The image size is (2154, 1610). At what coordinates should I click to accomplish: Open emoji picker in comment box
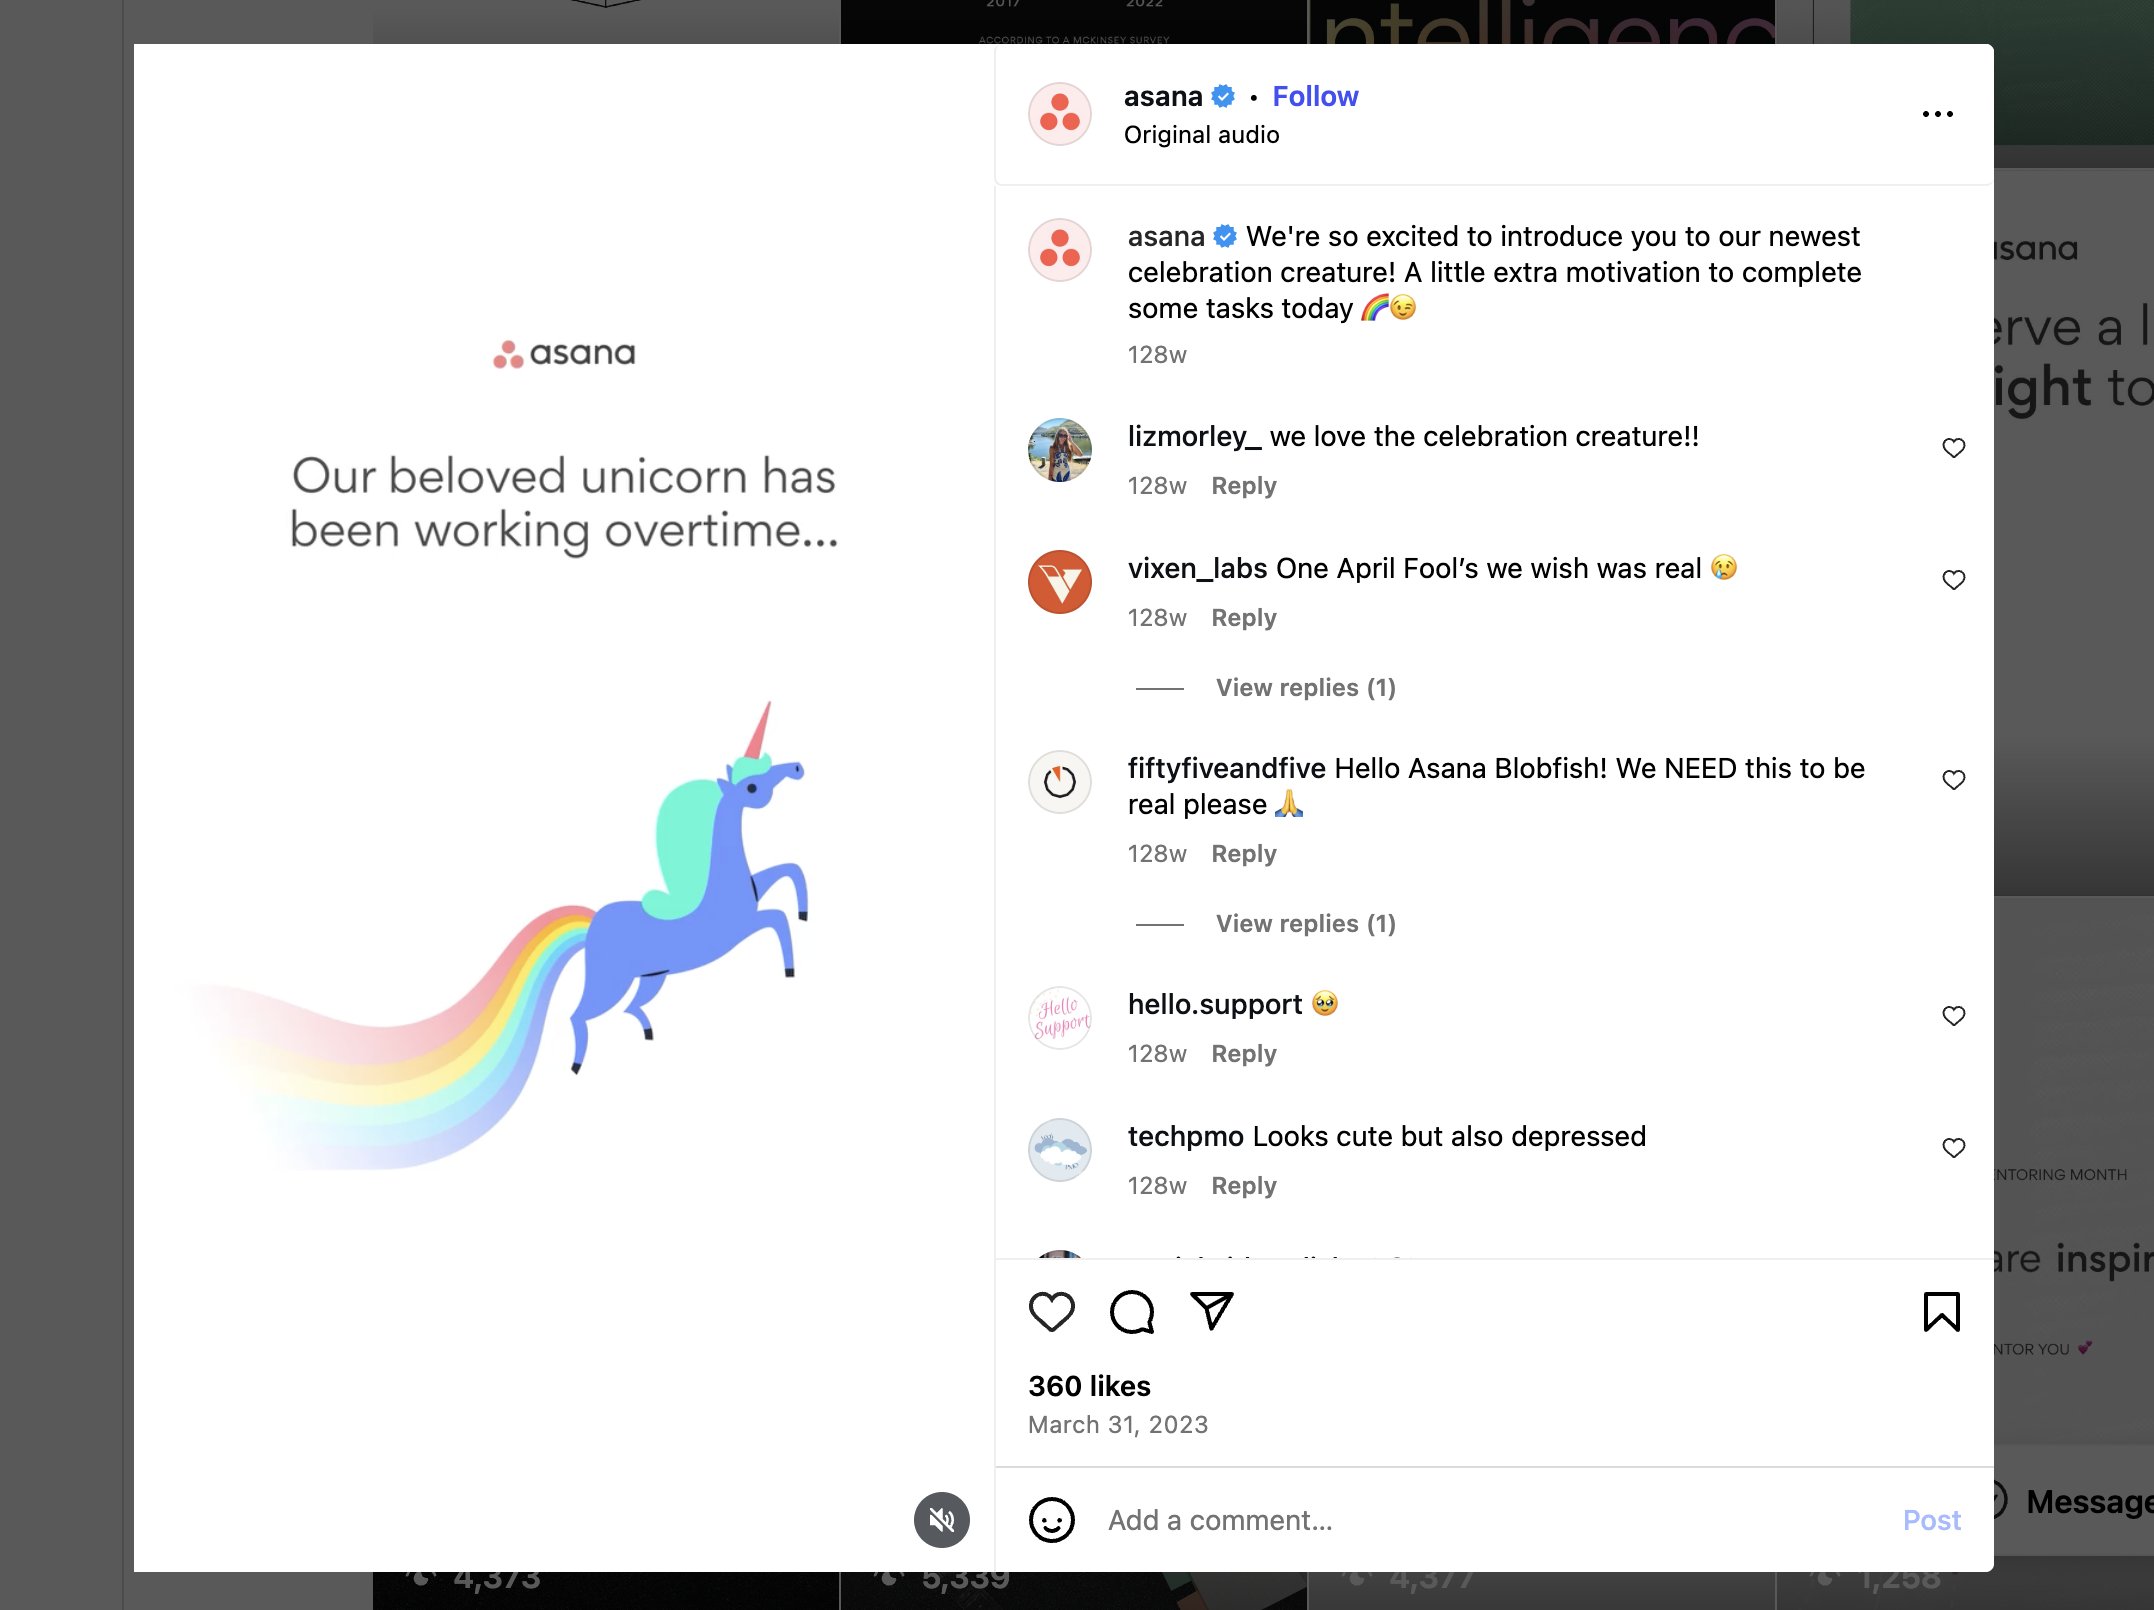point(1051,1520)
